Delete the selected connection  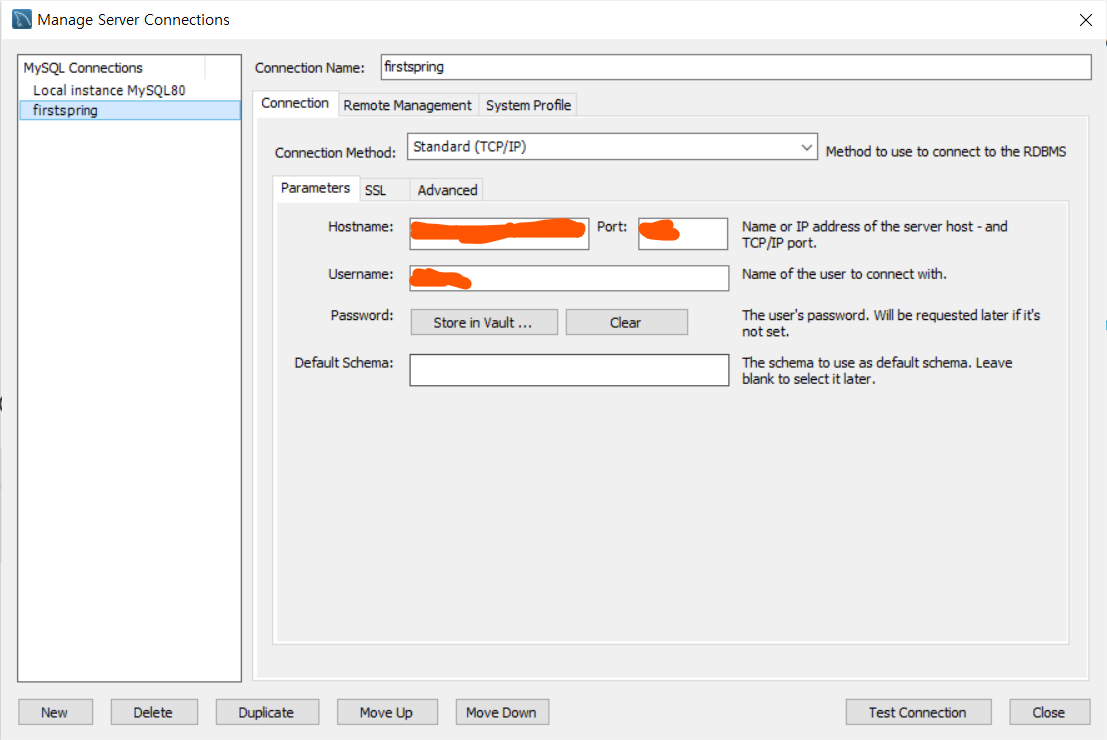click(x=154, y=712)
